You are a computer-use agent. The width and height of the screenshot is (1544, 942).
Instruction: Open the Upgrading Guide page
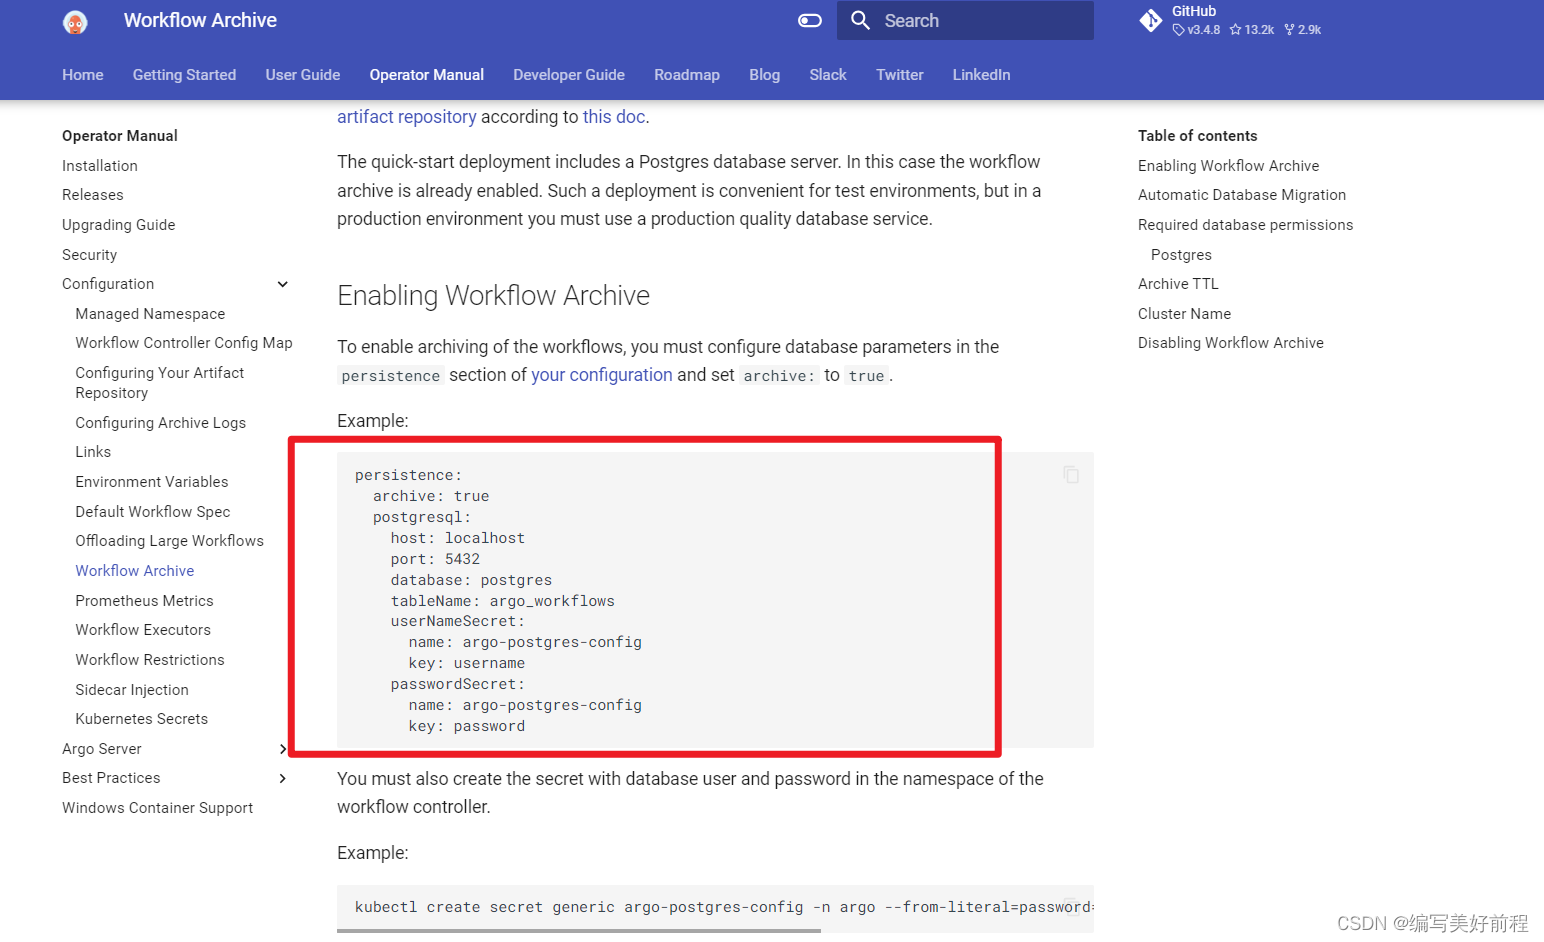pyautogui.click(x=119, y=225)
